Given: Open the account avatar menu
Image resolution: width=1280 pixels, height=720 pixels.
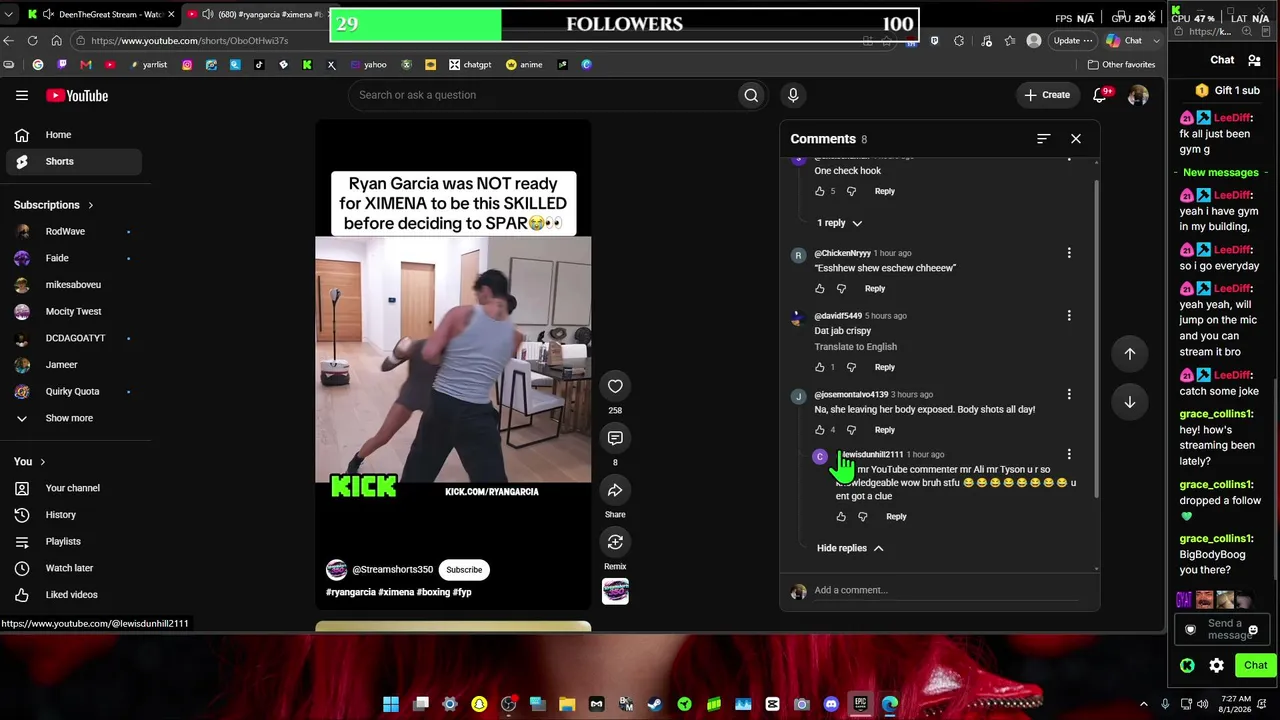Looking at the screenshot, I should click(x=1138, y=95).
